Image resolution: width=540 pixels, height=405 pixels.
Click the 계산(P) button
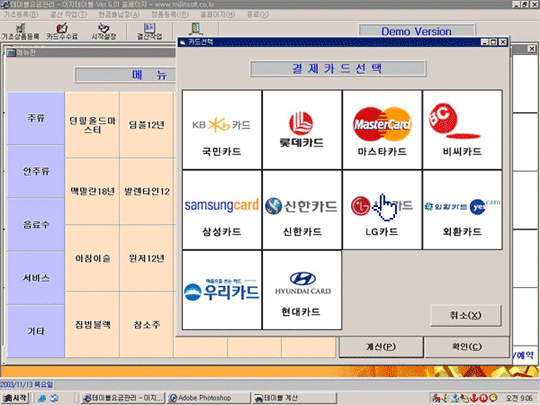381,347
